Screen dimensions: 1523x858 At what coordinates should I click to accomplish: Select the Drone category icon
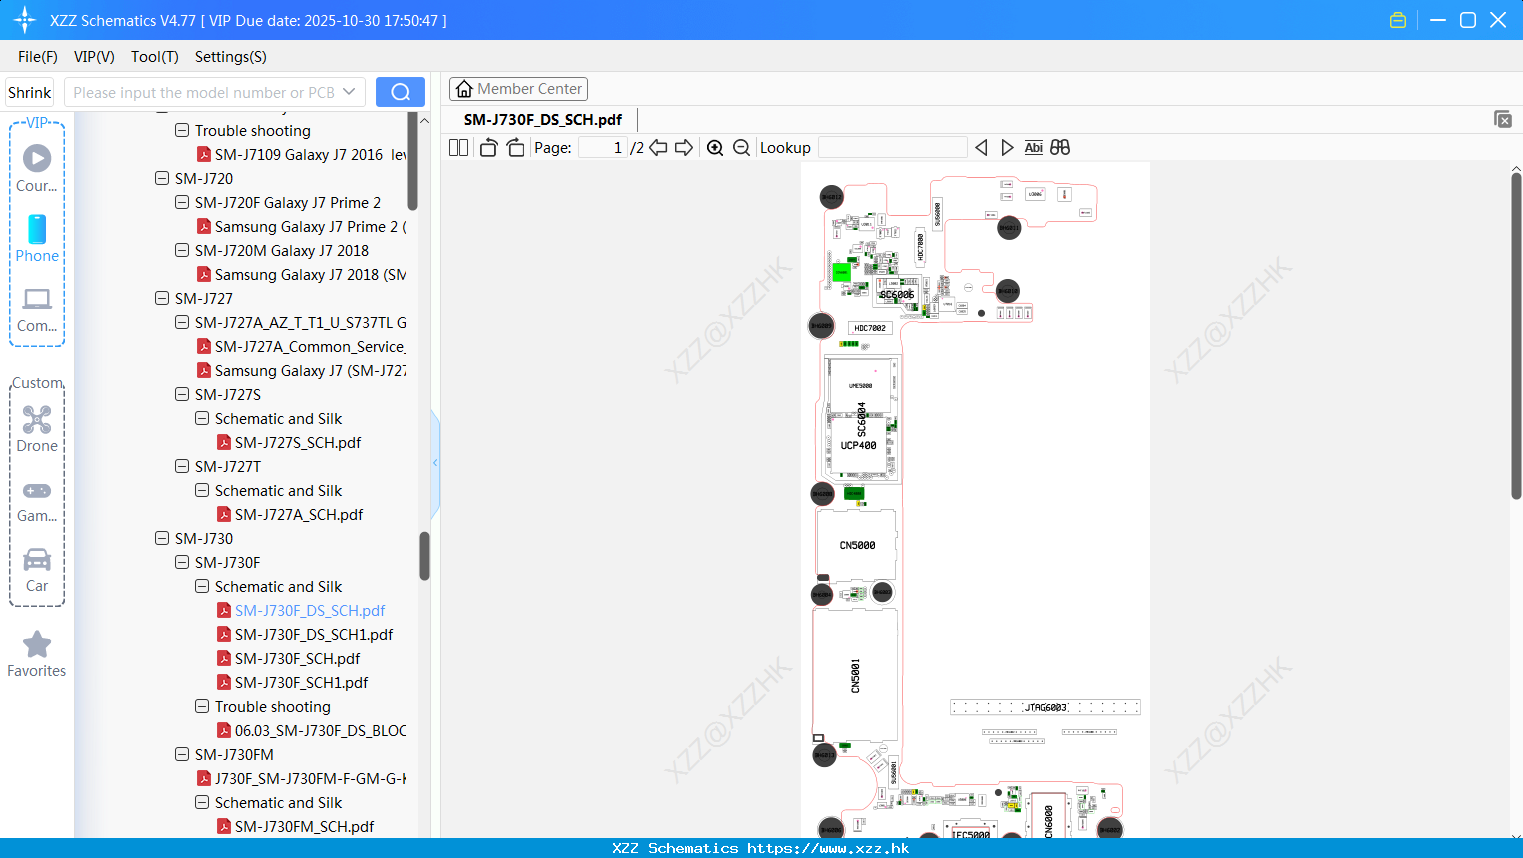point(37,428)
